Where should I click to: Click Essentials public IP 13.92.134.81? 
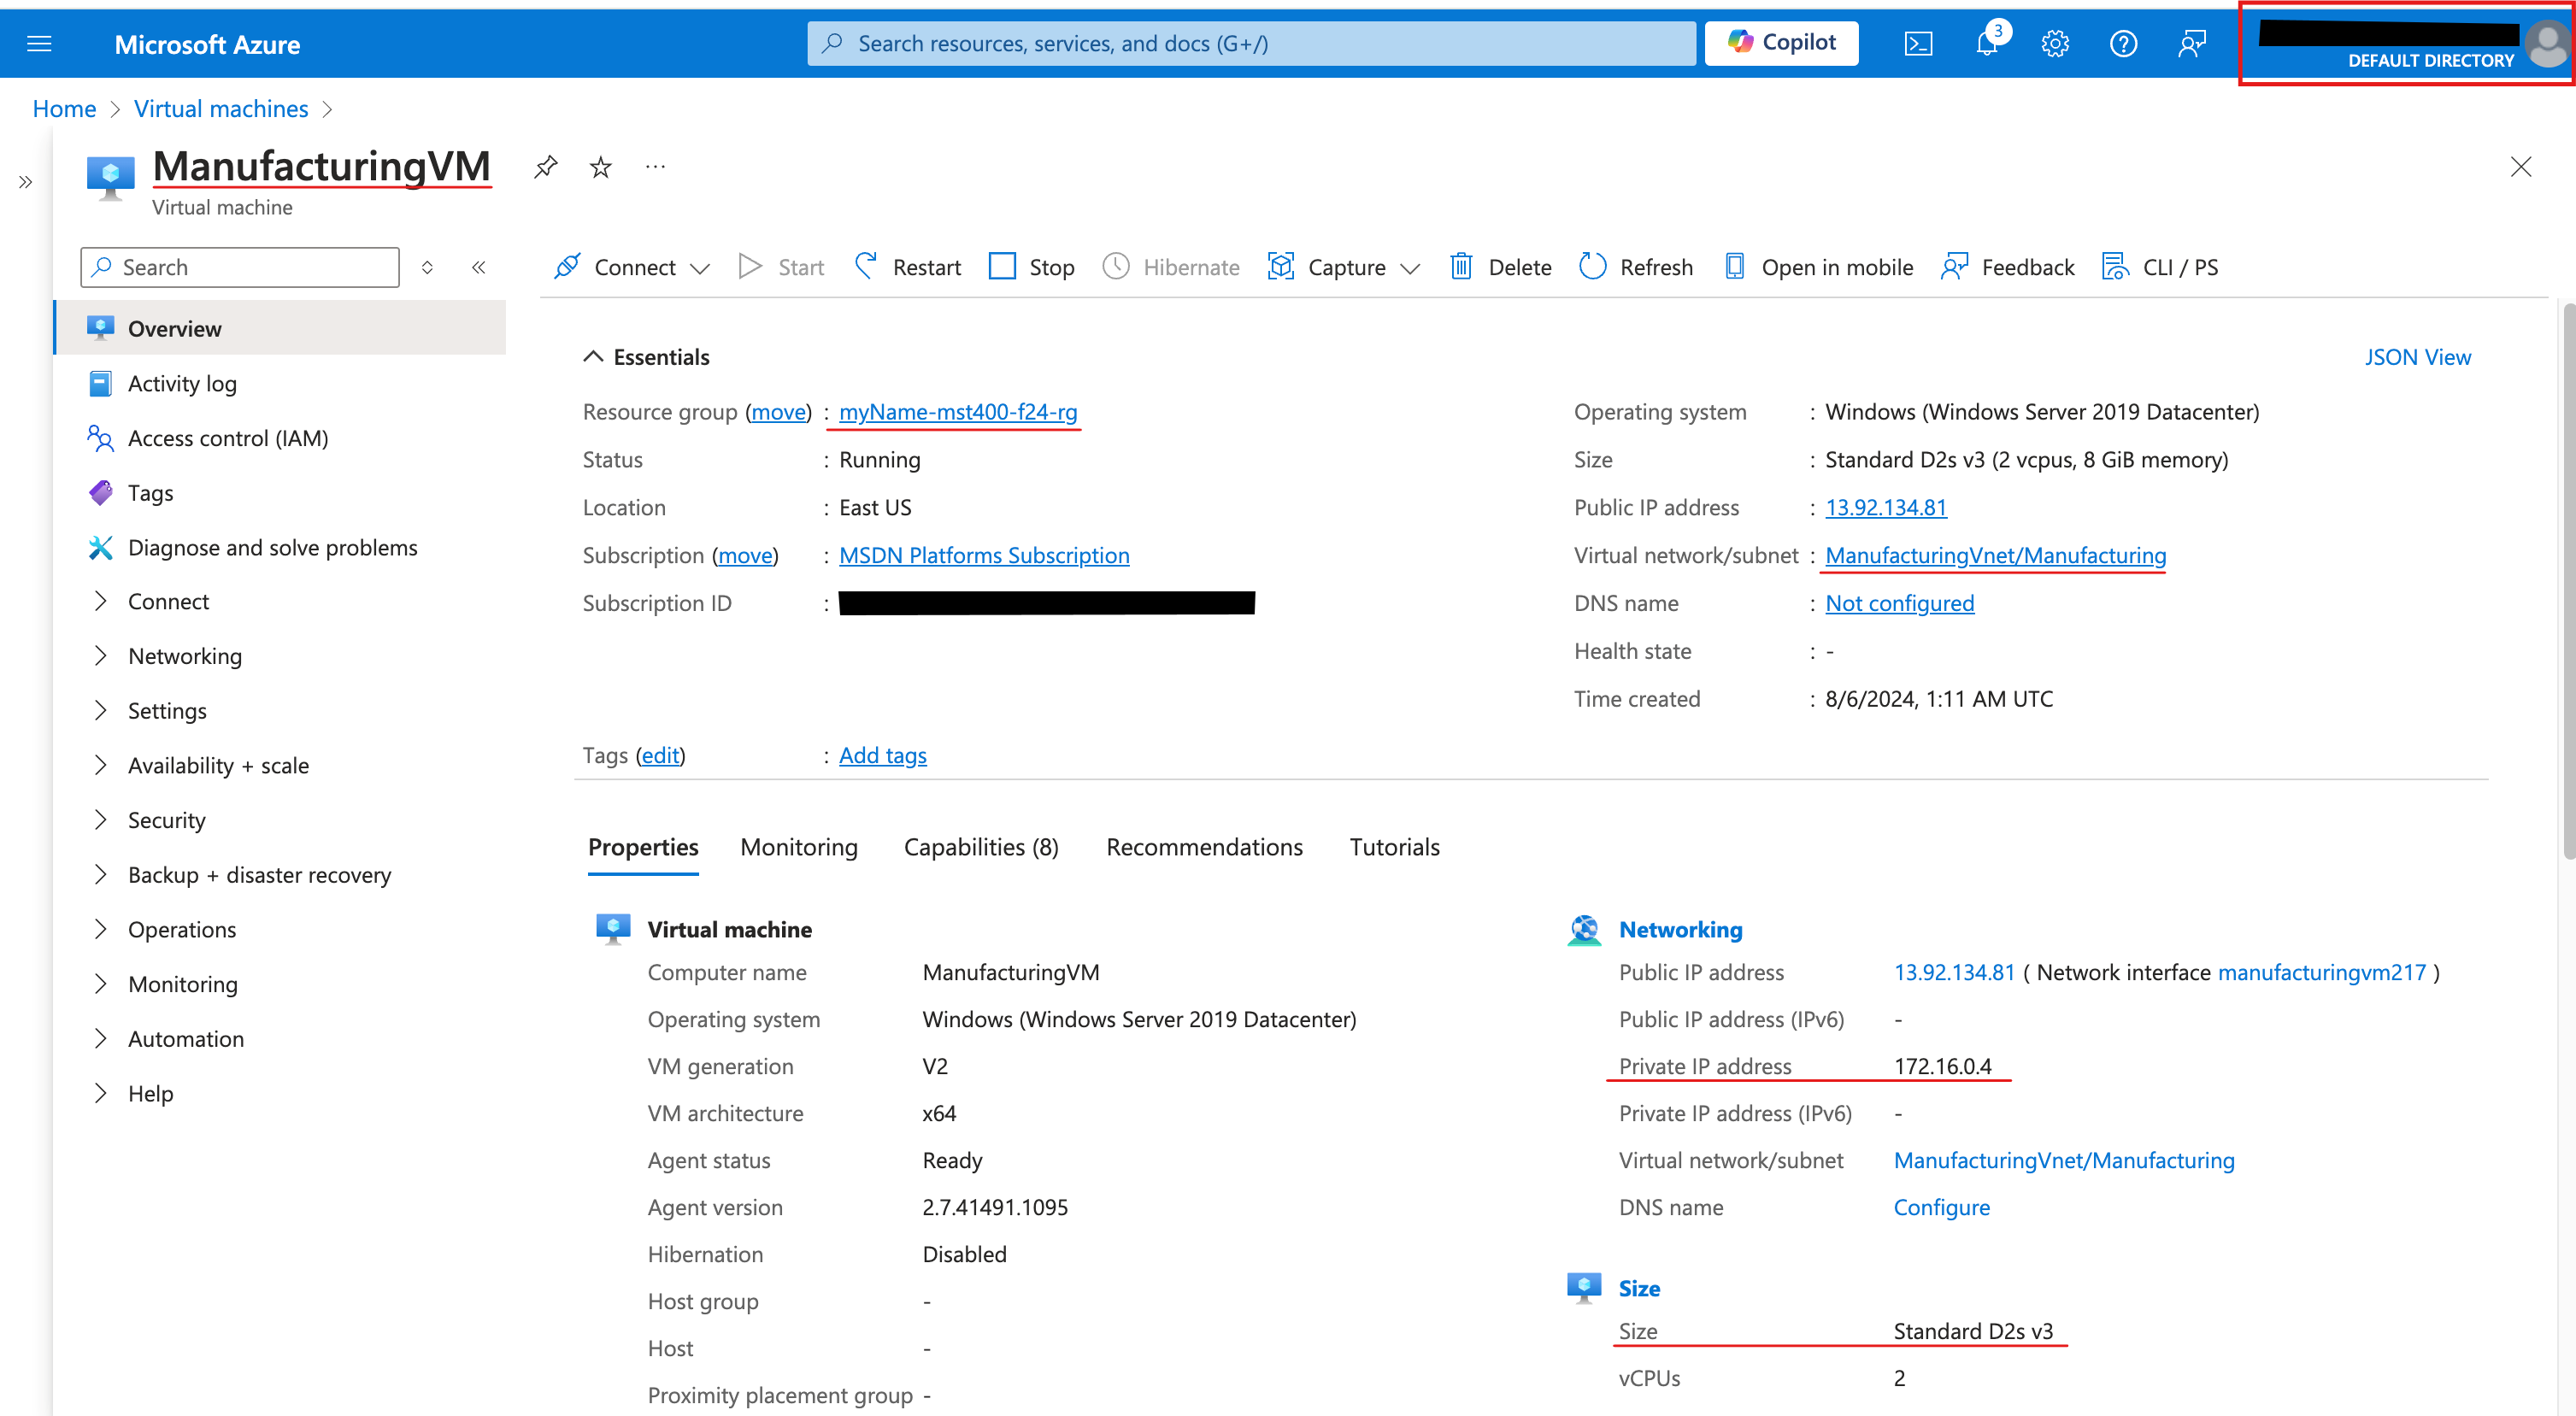click(1886, 507)
